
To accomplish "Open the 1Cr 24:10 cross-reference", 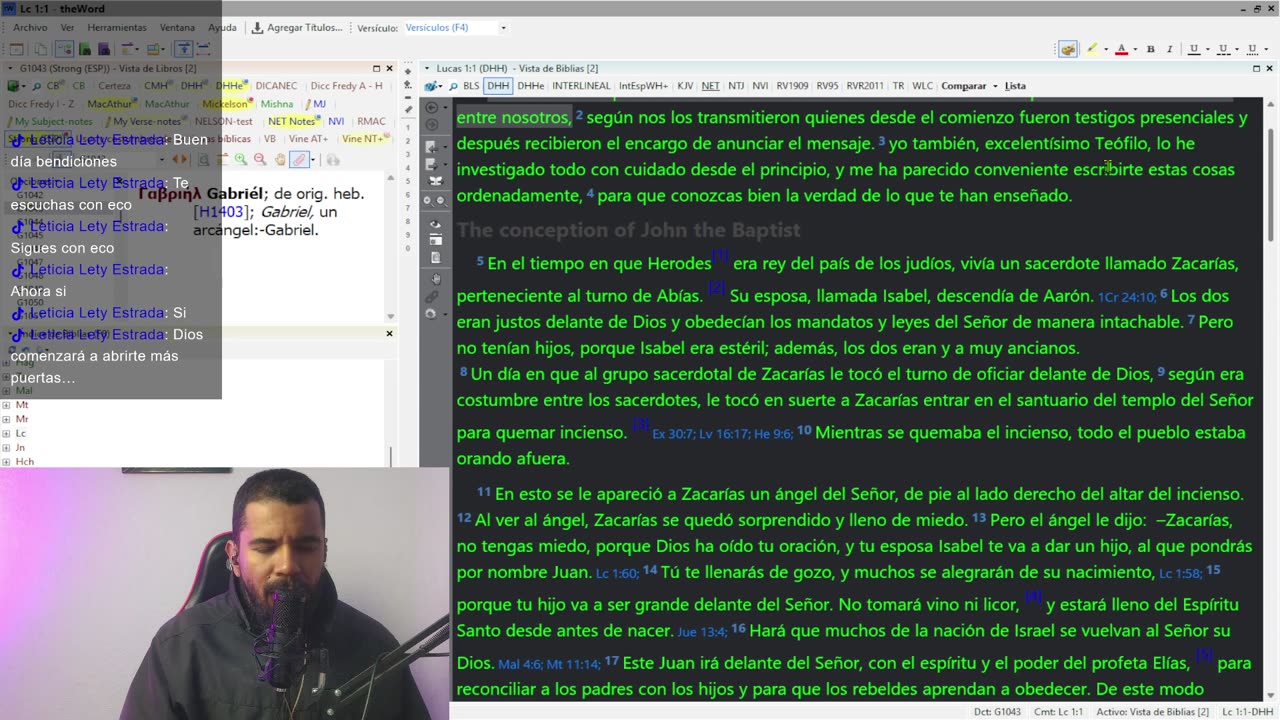I will click(x=1127, y=297).
